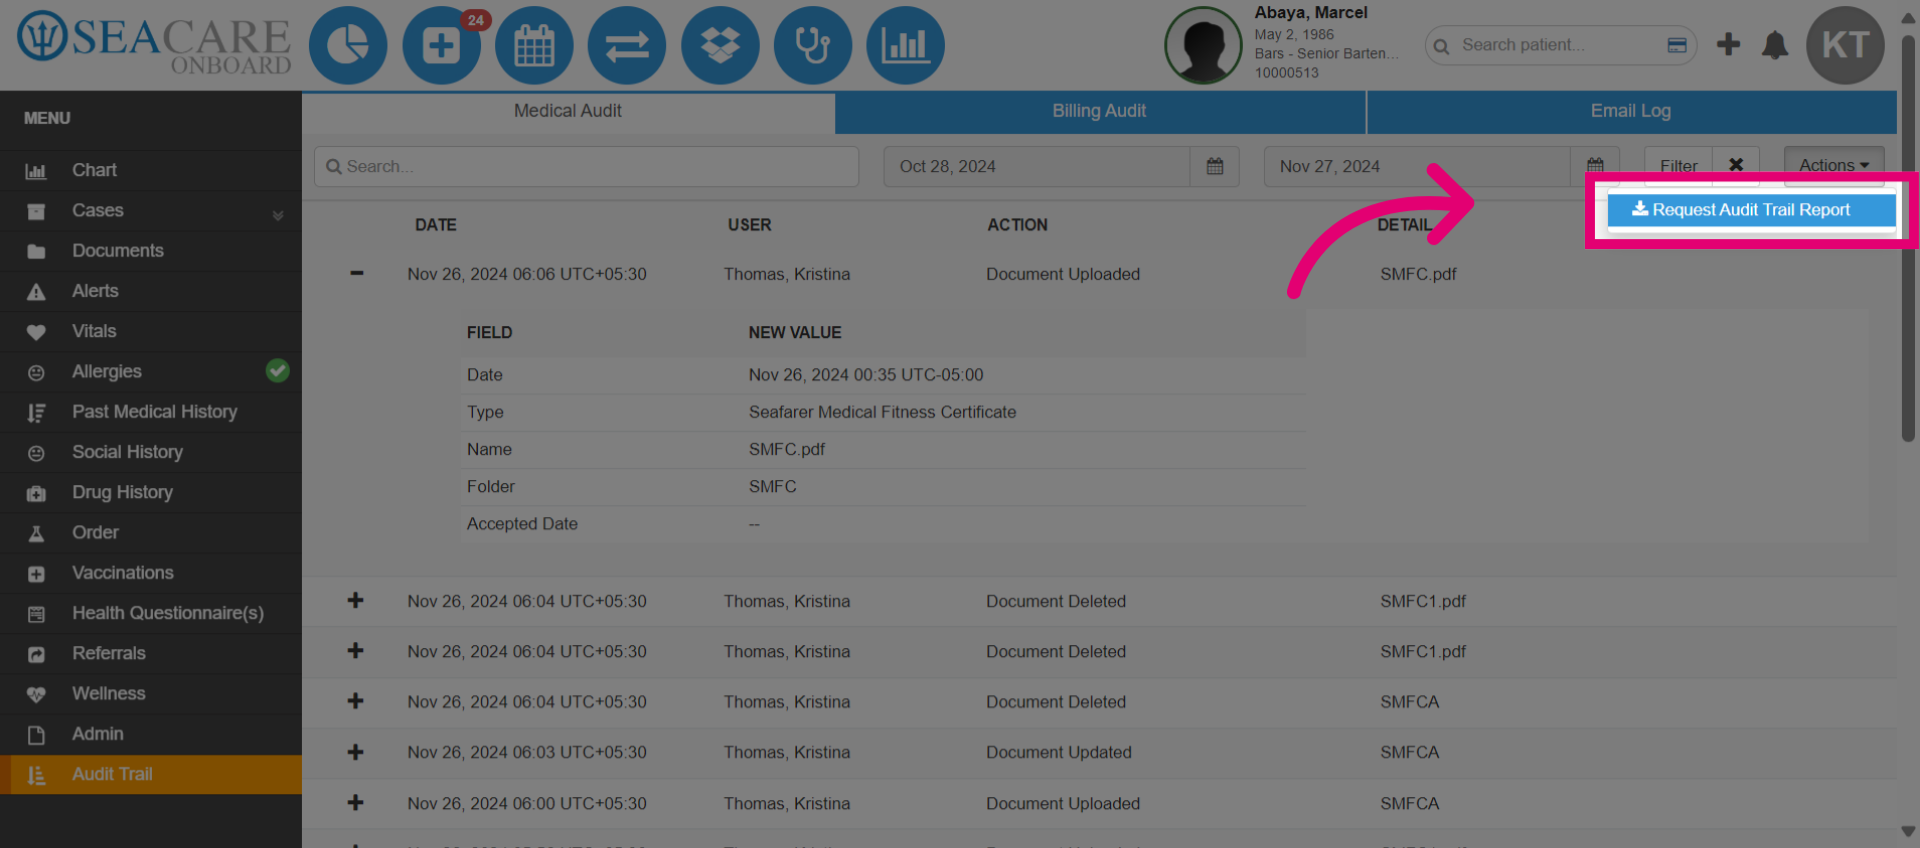Open Social History in sidebar

(x=151, y=452)
